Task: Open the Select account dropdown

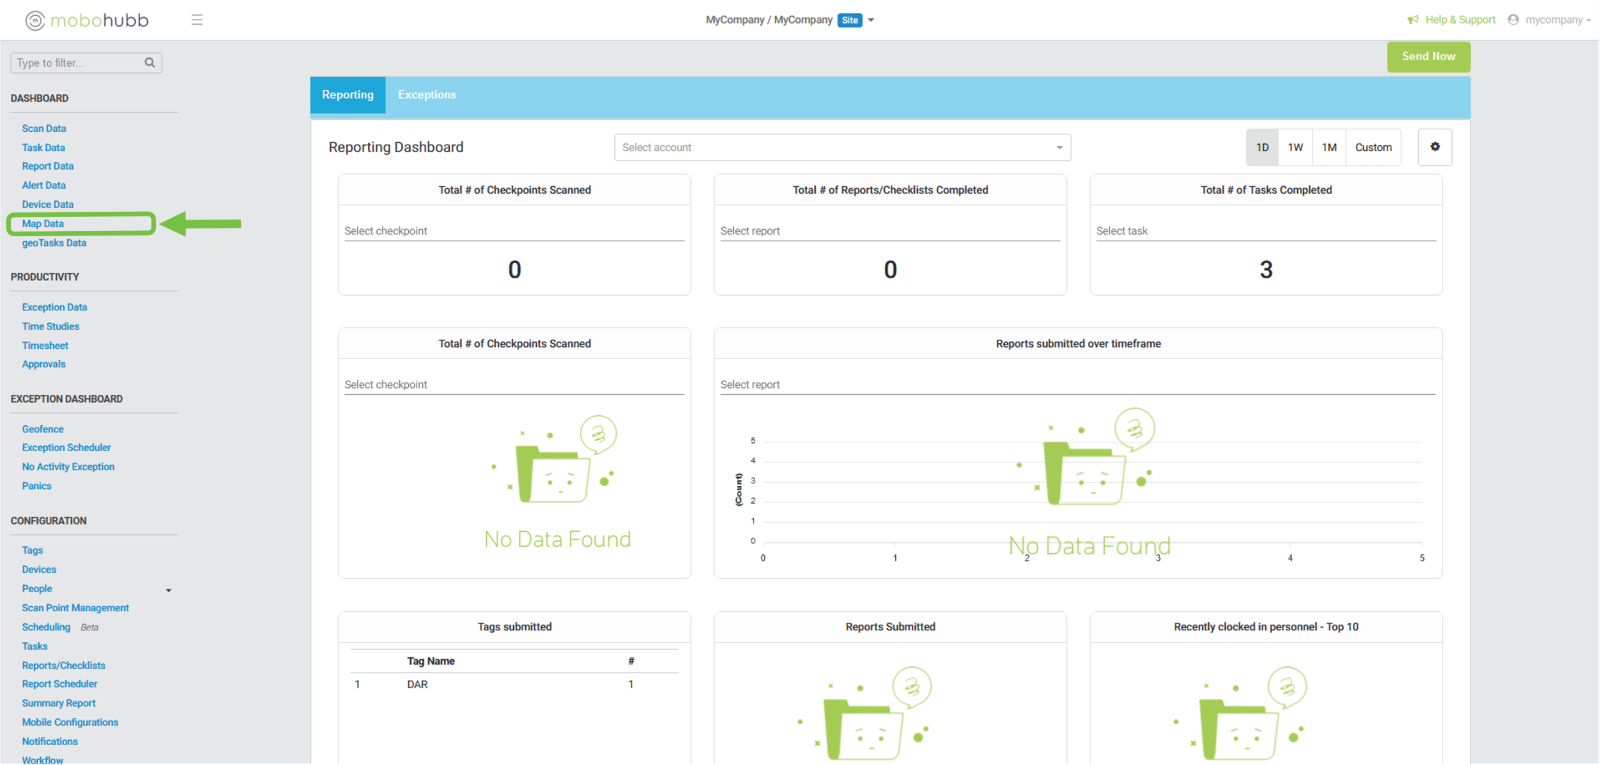Action: (842, 147)
